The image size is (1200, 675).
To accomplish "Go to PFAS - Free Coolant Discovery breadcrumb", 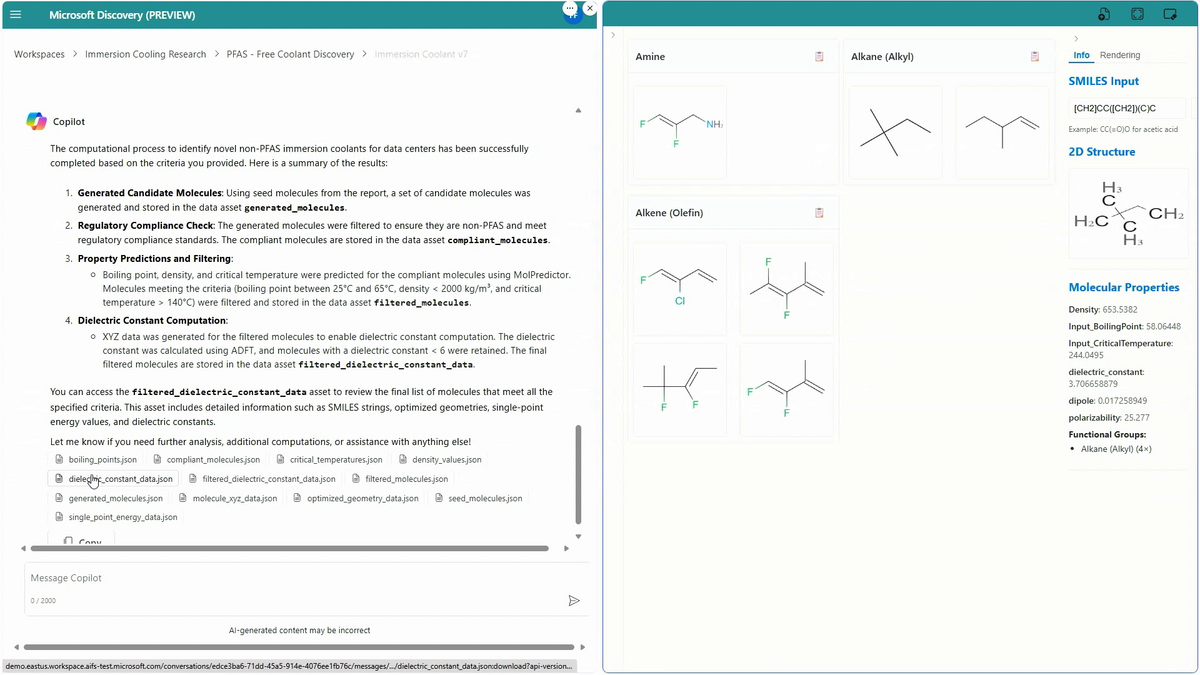I will pyautogui.click(x=290, y=54).
